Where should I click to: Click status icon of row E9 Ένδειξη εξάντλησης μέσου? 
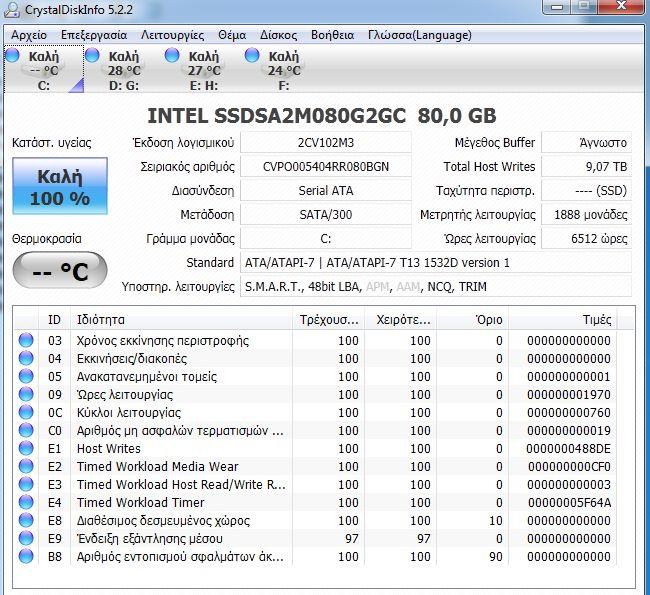click(x=26, y=538)
